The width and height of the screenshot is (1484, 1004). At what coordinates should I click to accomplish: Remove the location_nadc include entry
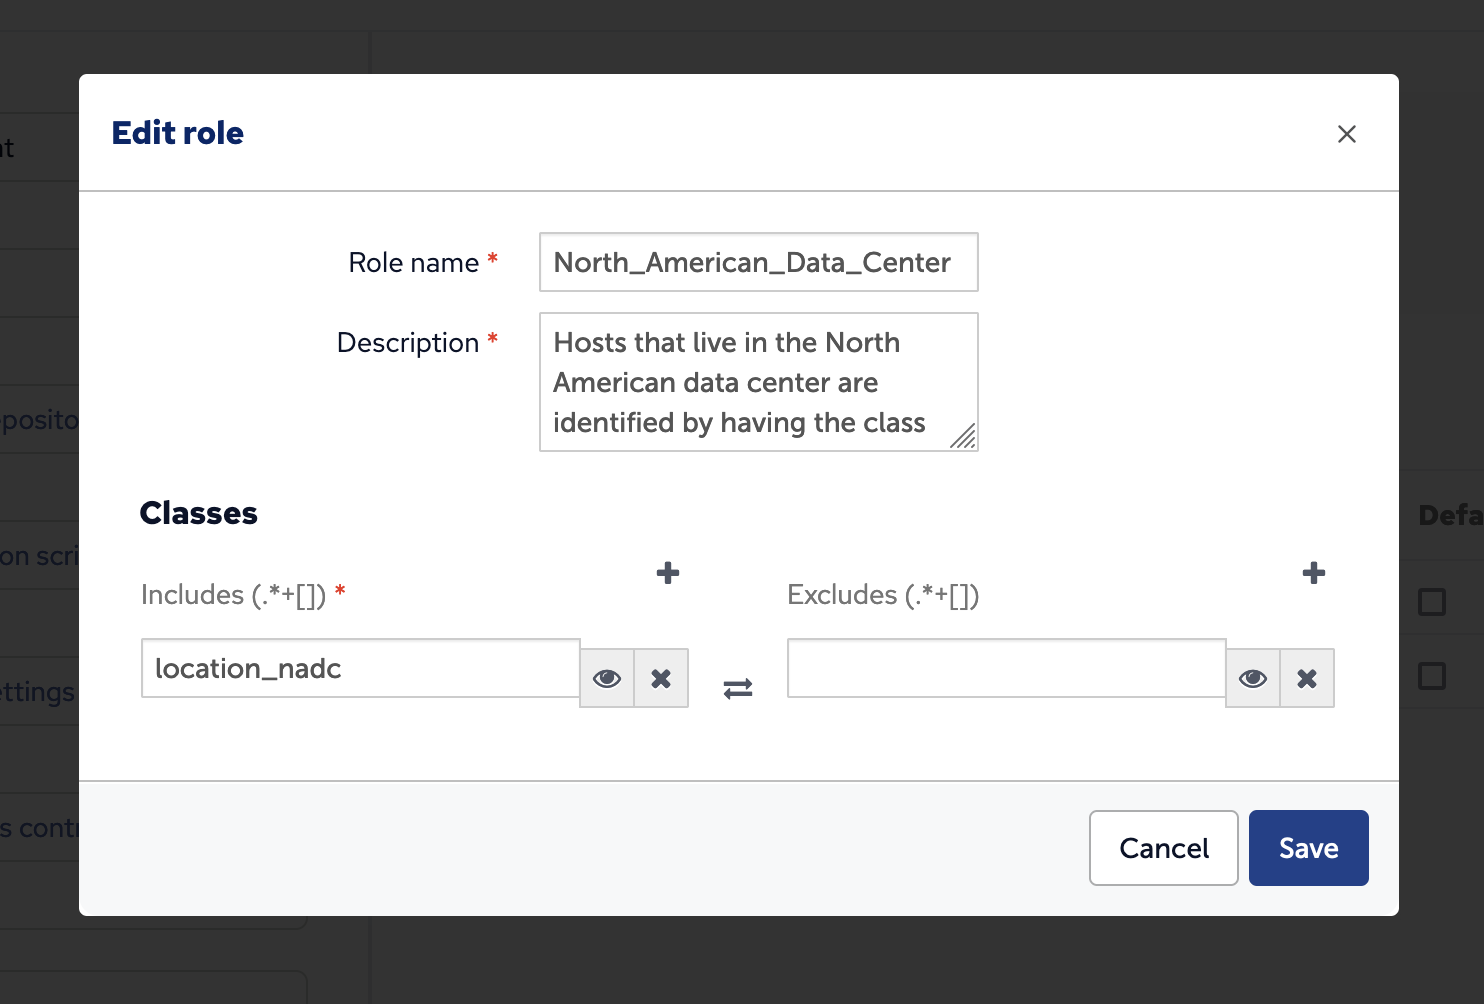click(x=661, y=679)
